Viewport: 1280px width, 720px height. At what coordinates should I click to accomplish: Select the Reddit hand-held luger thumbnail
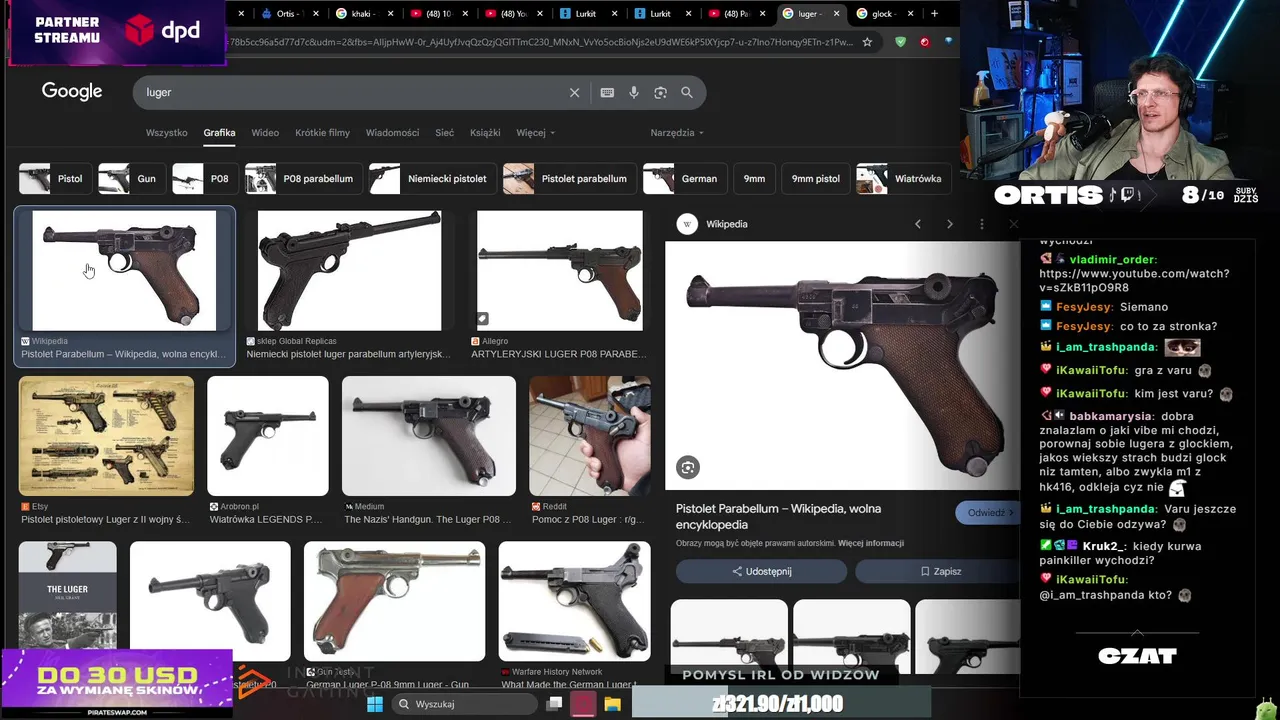pos(589,436)
